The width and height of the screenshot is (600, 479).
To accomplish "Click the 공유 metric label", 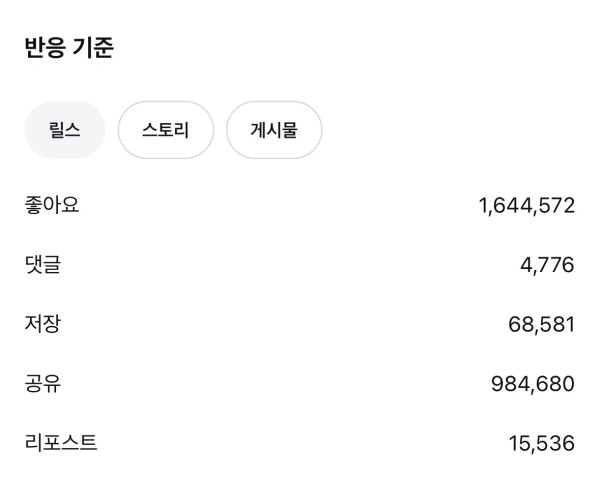I will click(43, 383).
